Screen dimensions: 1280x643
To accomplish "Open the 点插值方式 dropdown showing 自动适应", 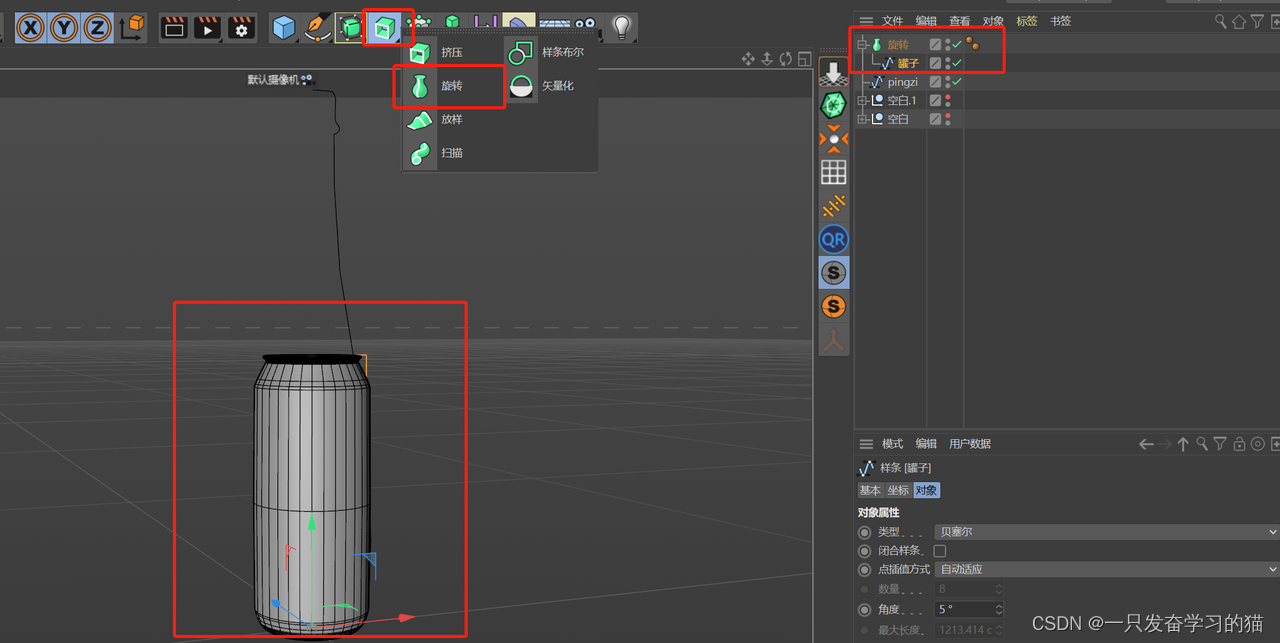I will (x=1100, y=568).
